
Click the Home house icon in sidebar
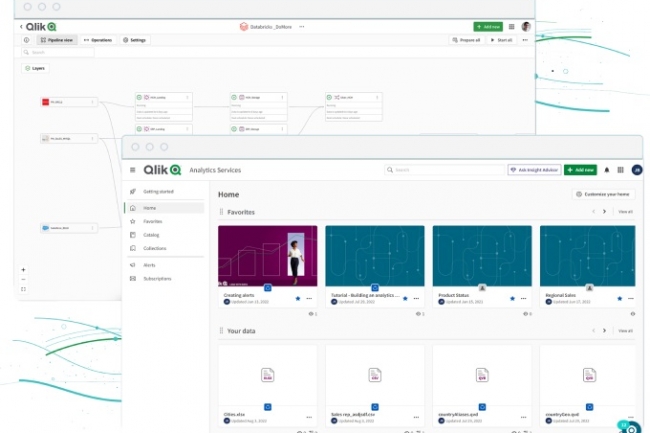pos(133,208)
